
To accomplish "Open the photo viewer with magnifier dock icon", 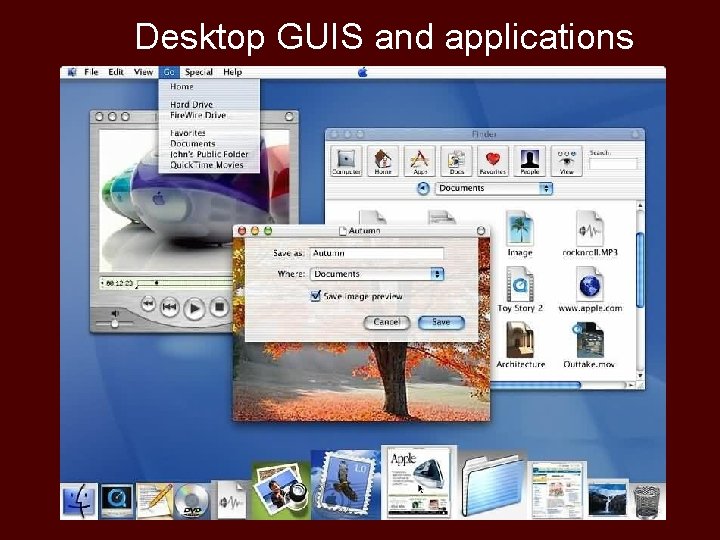I will [x=281, y=490].
